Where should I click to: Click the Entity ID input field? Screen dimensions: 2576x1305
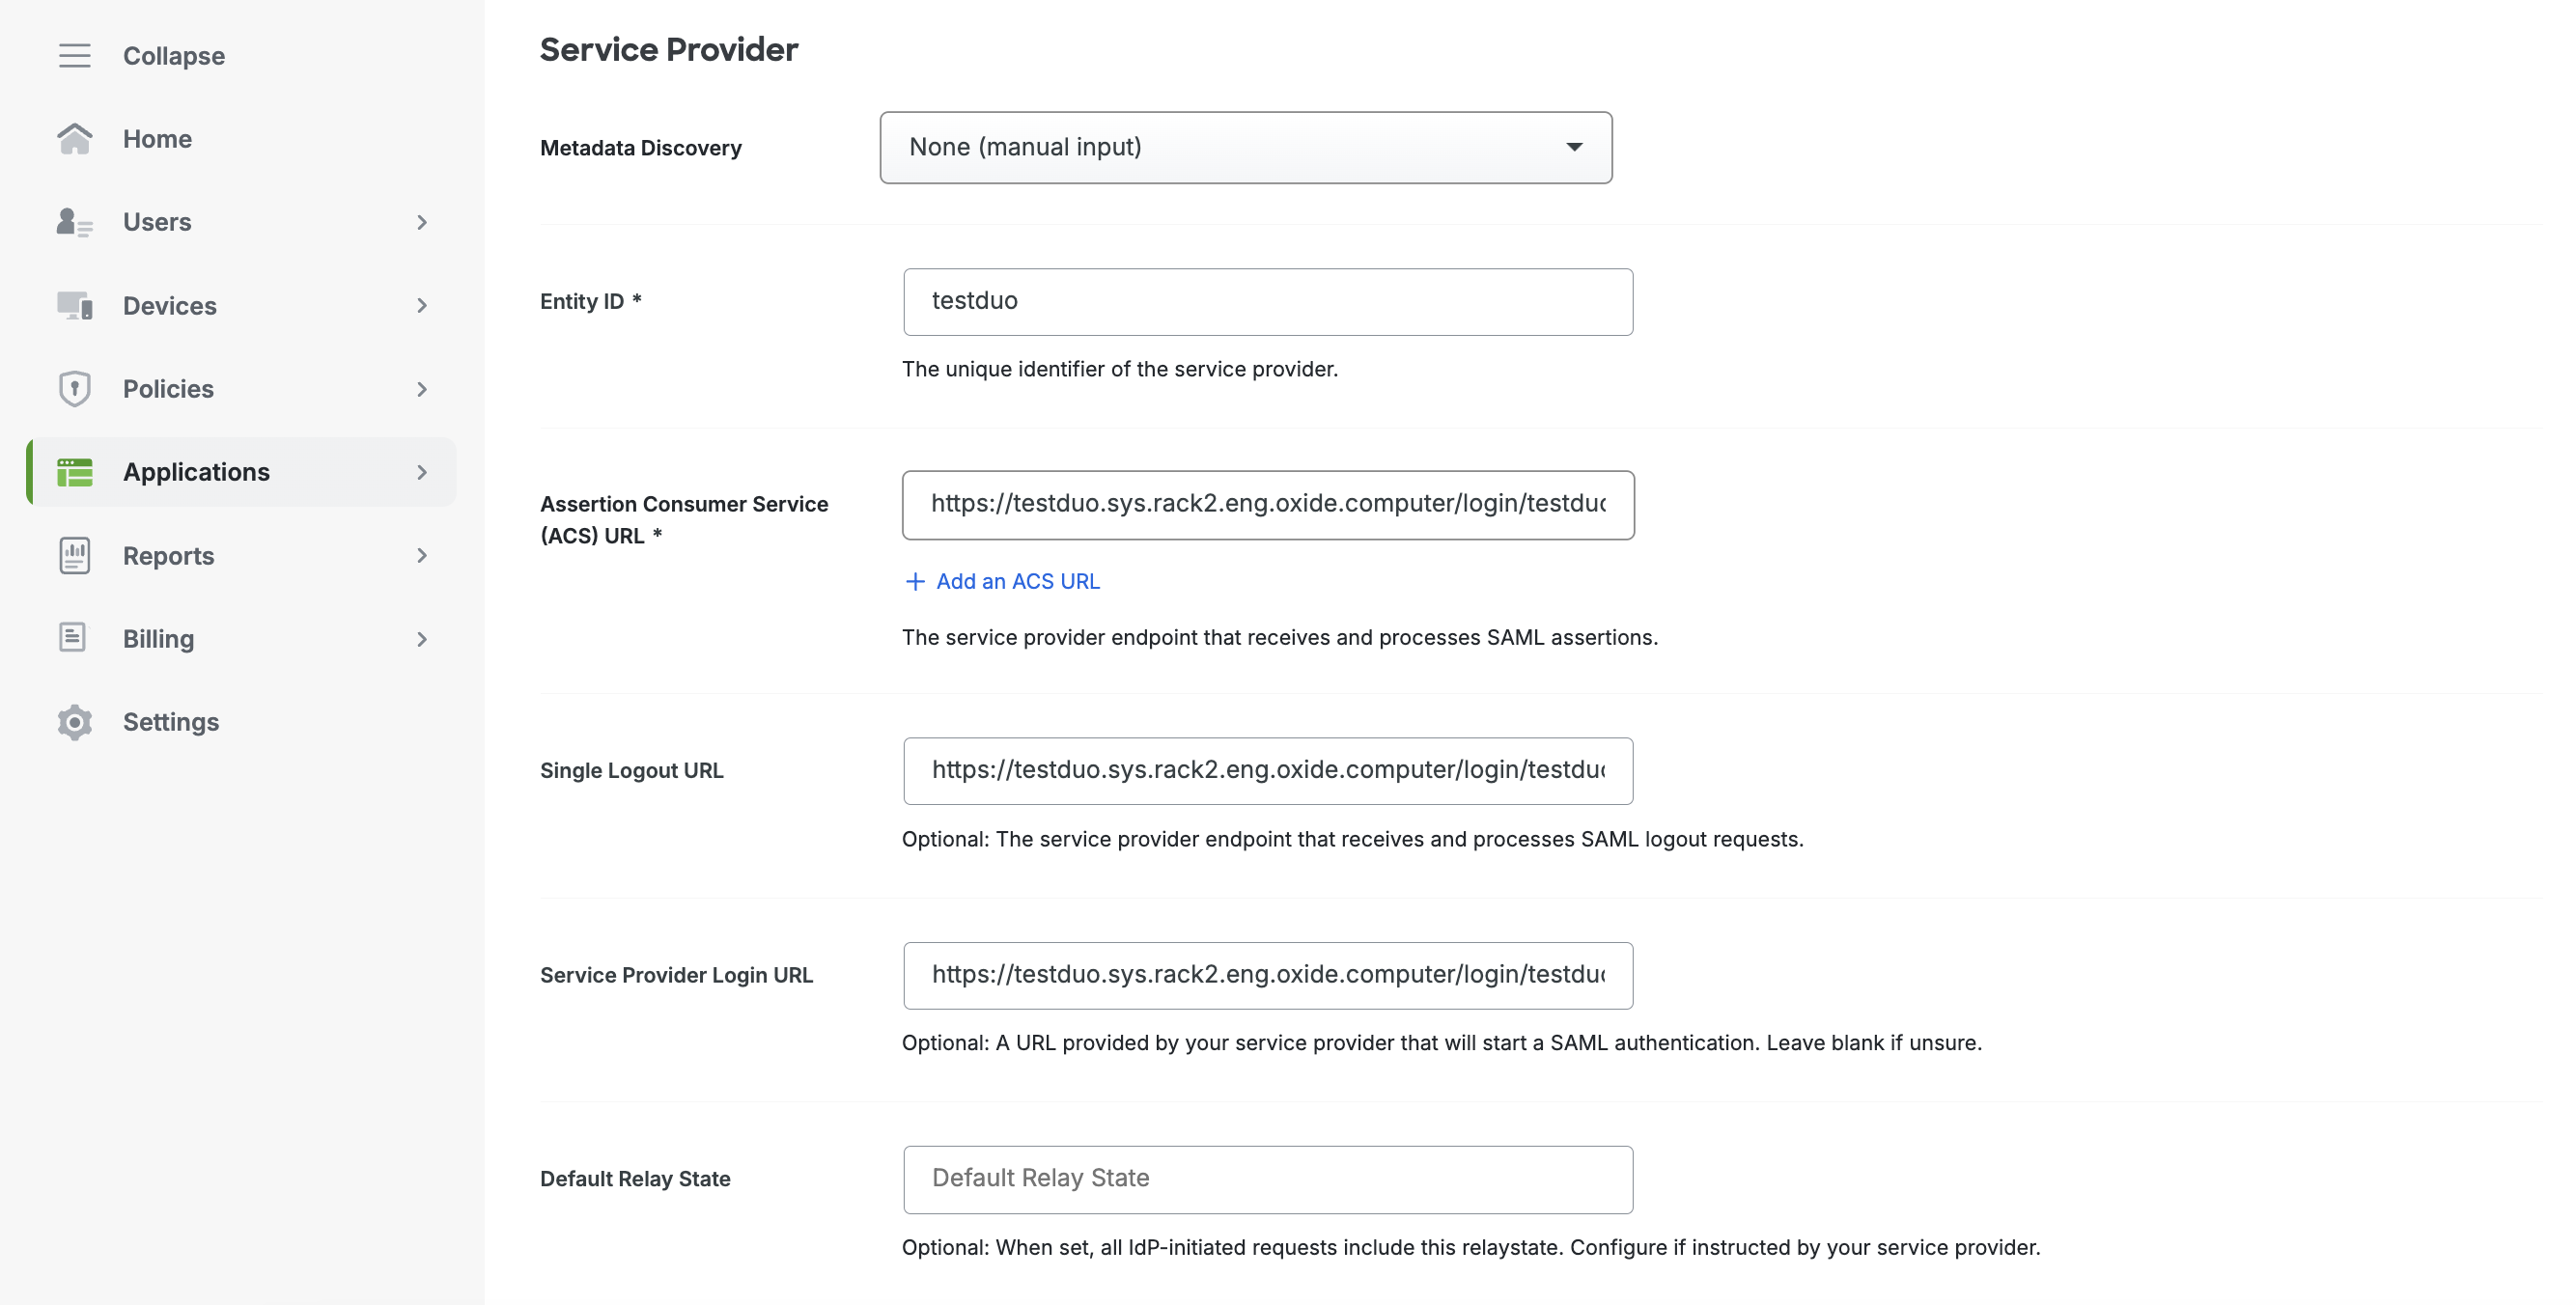(x=1267, y=301)
